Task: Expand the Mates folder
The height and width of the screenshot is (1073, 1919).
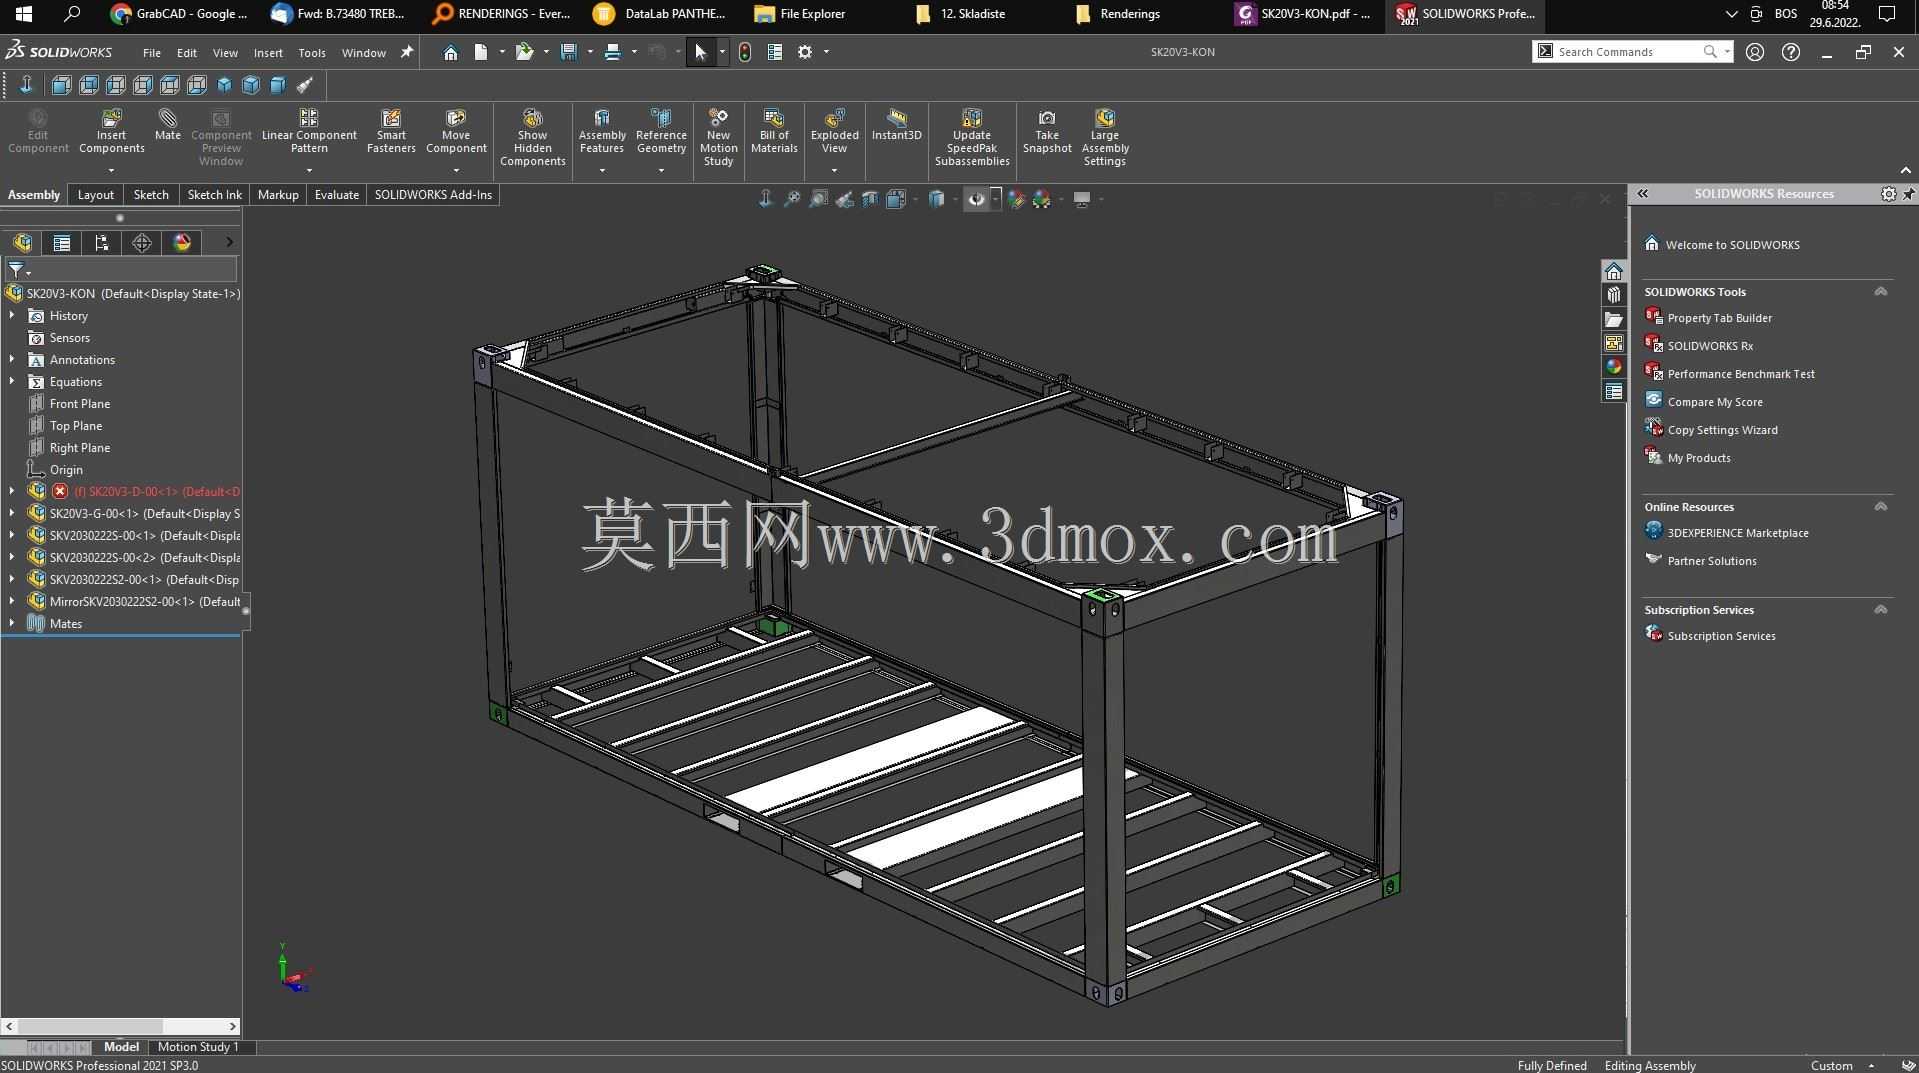Action: pos(12,624)
